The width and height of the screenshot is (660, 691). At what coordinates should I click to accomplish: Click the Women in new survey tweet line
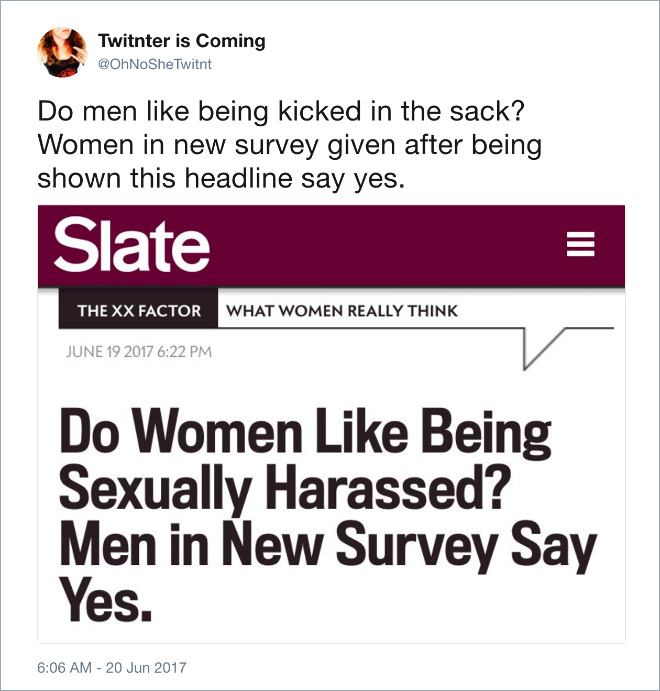point(289,145)
